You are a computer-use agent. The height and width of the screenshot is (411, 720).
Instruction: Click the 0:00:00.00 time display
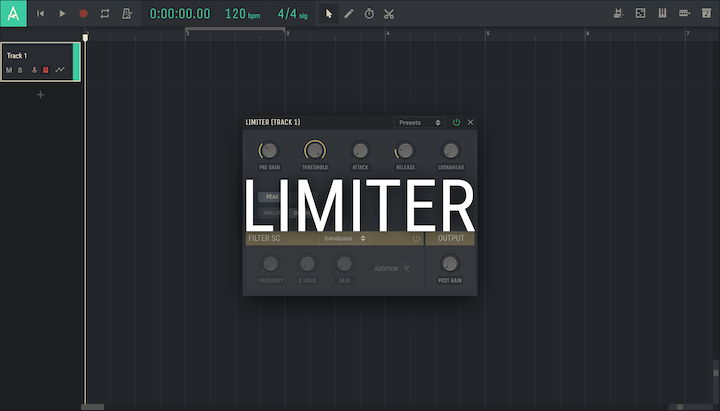pos(180,14)
